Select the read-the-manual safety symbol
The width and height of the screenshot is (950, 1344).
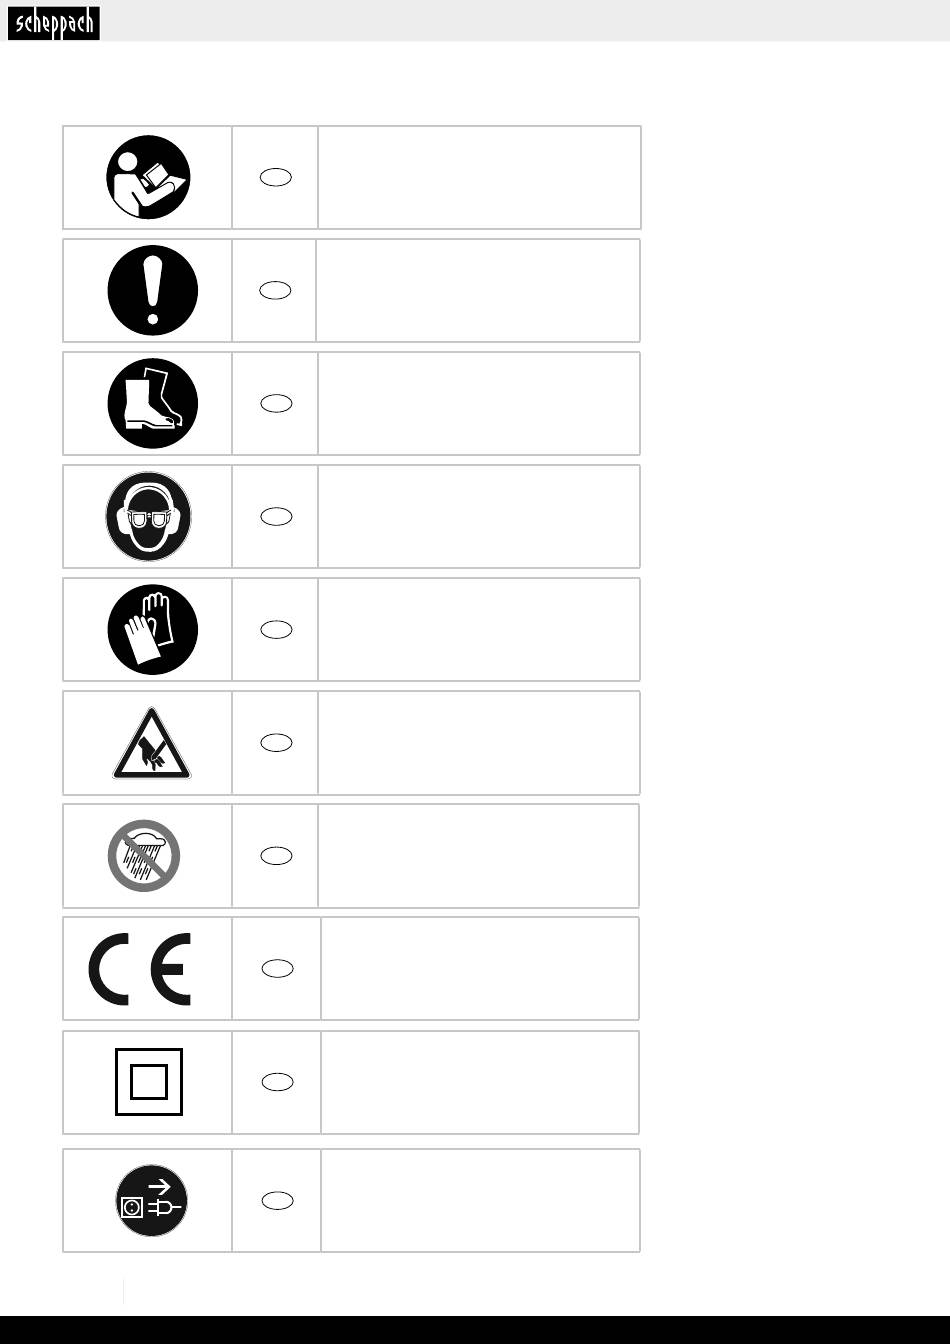(x=148, y=177)
